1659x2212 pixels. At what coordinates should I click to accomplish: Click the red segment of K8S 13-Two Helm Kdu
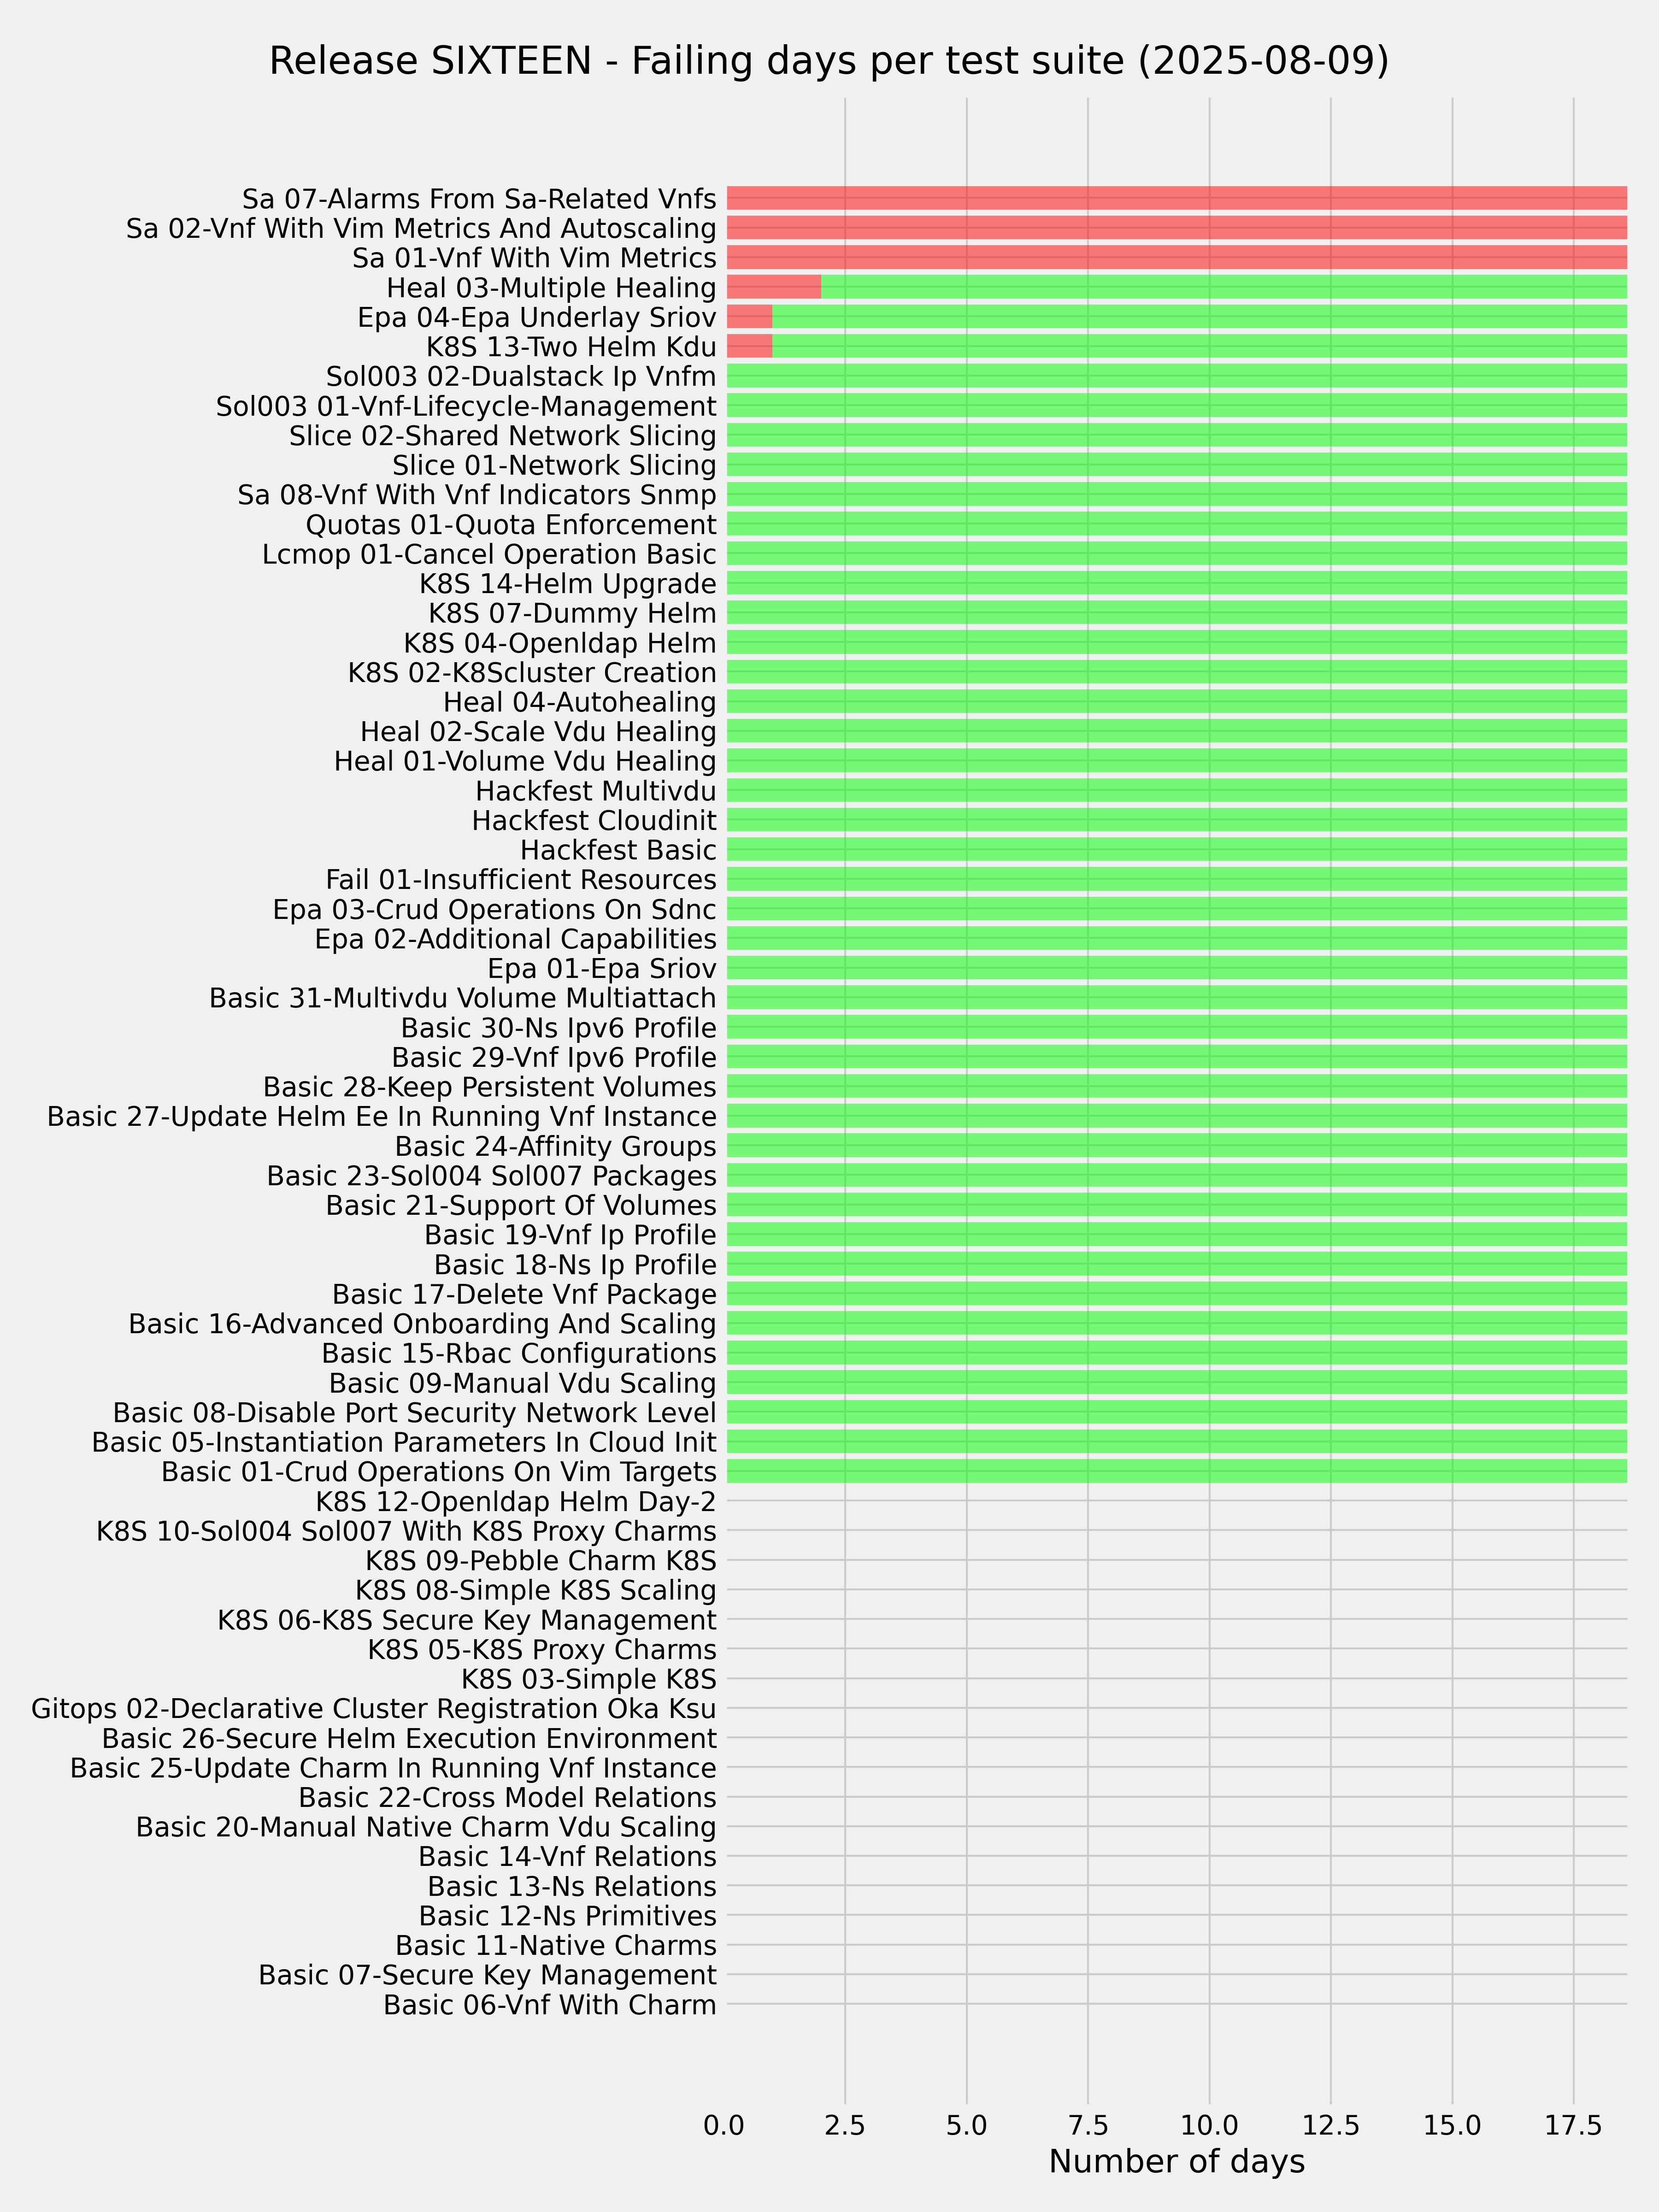click(x=750, y=347)
